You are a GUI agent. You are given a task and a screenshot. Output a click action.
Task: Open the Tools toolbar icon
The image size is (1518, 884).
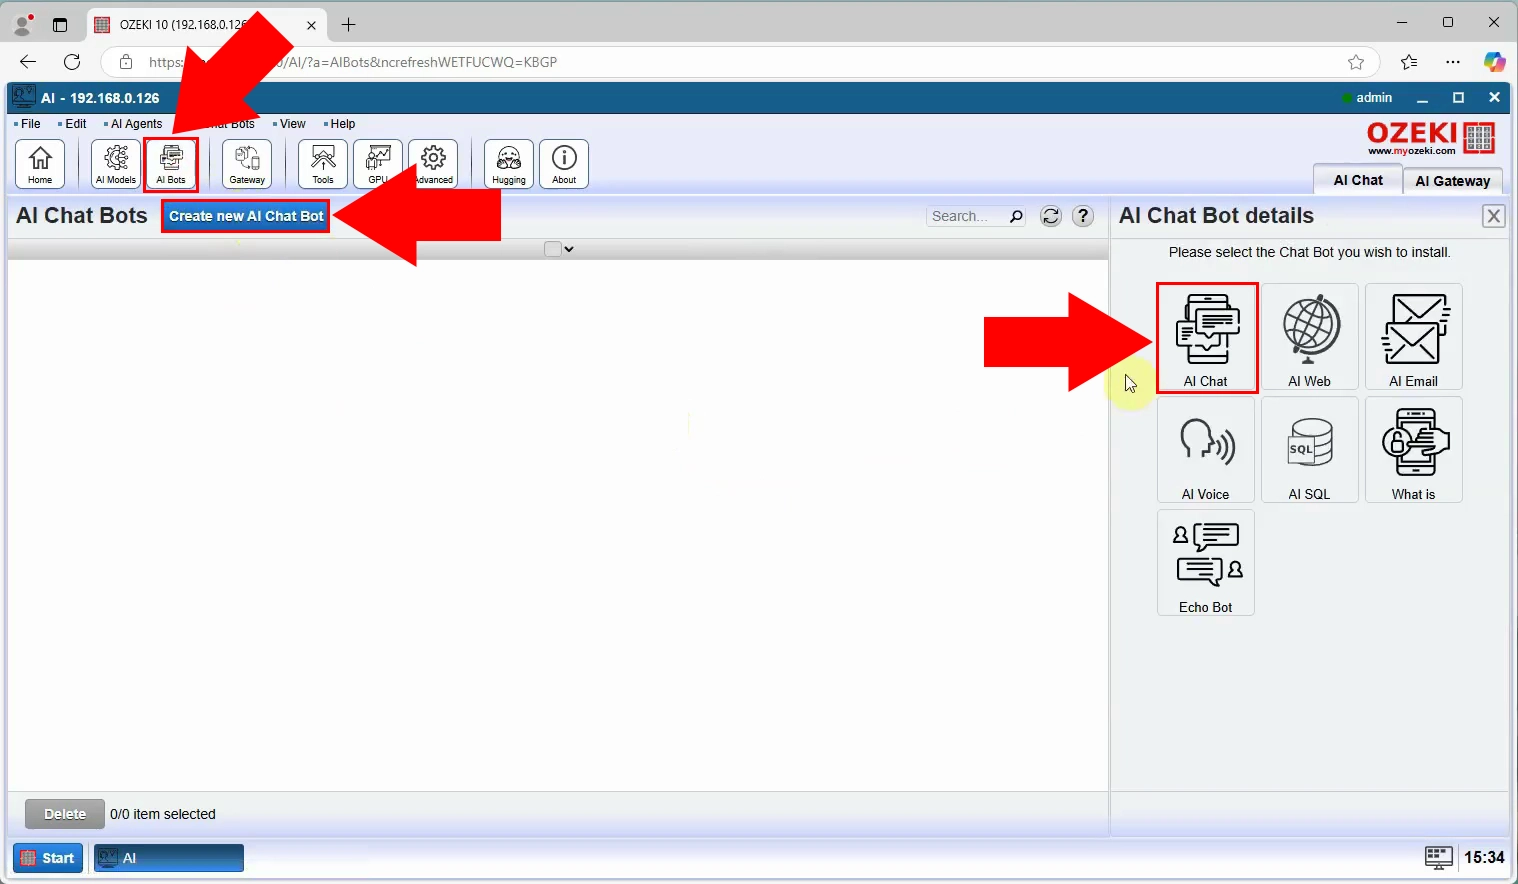[x=323, y=164]
